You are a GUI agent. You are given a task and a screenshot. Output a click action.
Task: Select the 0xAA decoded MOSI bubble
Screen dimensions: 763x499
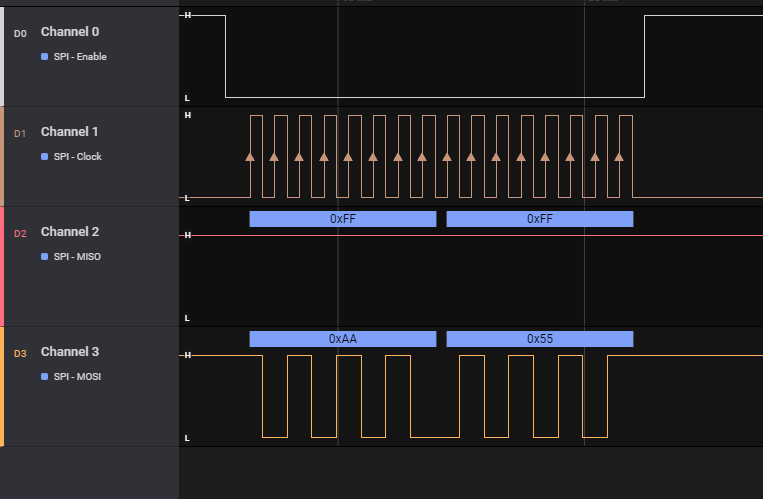342,339
